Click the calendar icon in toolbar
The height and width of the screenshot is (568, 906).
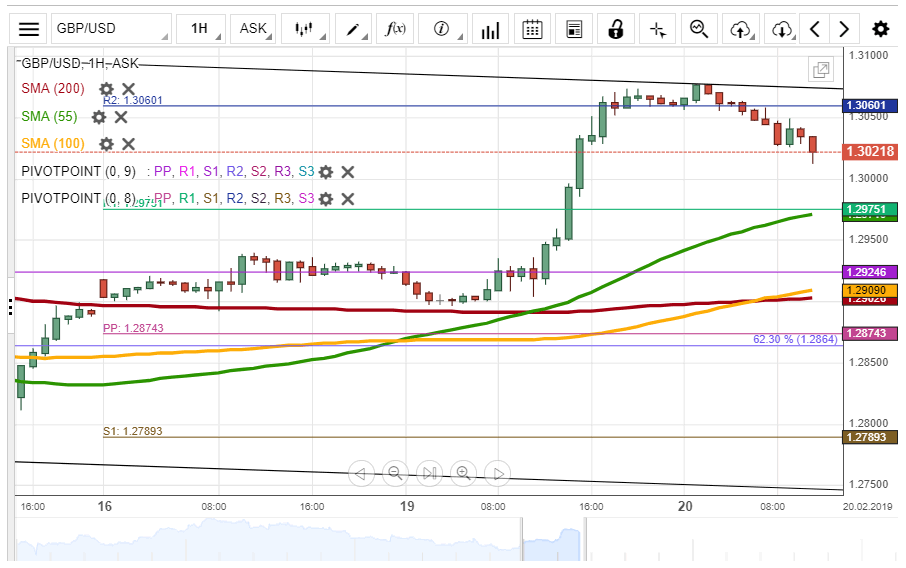pyautogui.click(x=533, y=29)
